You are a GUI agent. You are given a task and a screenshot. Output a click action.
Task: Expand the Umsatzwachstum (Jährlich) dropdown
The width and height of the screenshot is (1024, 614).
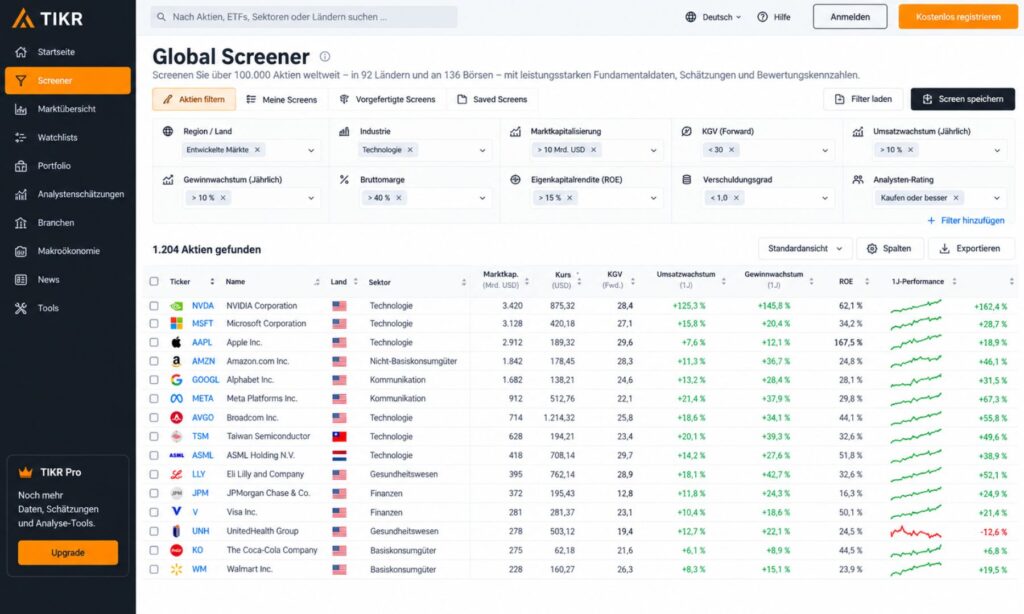click(997, 150)
